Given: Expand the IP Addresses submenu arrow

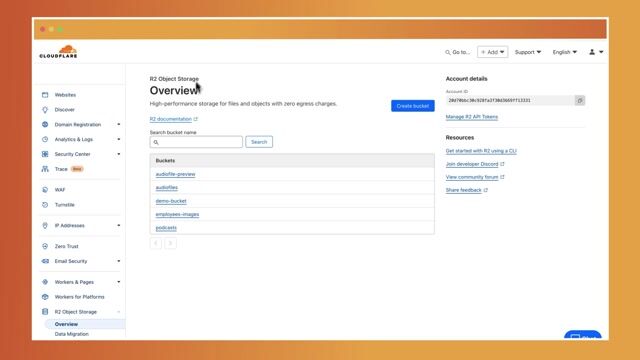Looking at the screenshot, I should [119, 225].
